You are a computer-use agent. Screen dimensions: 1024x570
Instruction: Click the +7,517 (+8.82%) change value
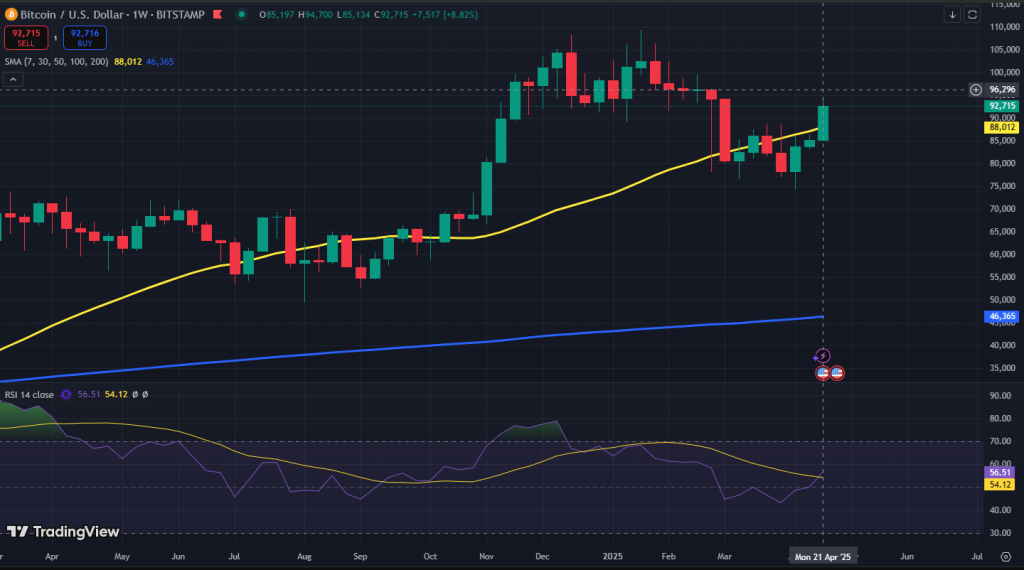[x=445, y=14]
